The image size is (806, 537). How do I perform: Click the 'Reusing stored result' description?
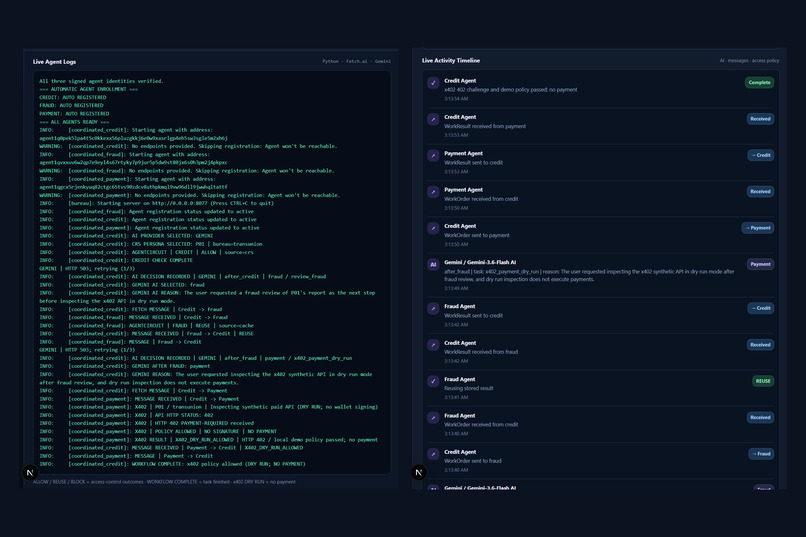(469, 388)
